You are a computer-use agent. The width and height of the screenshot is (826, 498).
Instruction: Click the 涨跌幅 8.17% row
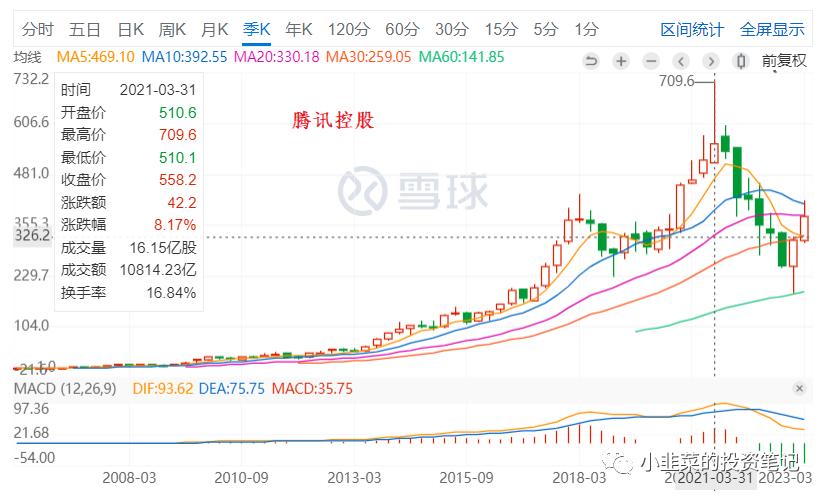(129, 224)
